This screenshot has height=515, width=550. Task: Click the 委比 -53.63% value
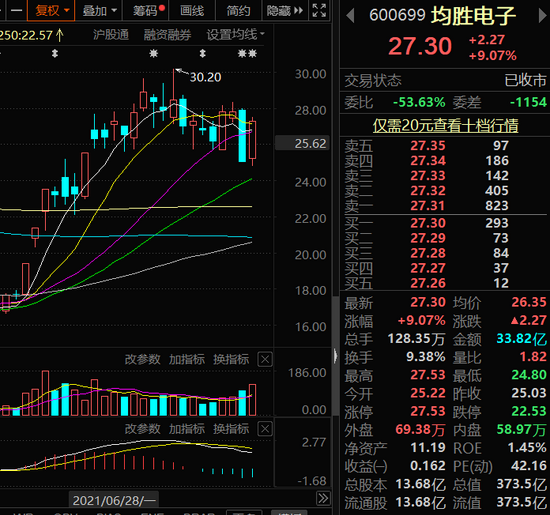pos(419,102)
